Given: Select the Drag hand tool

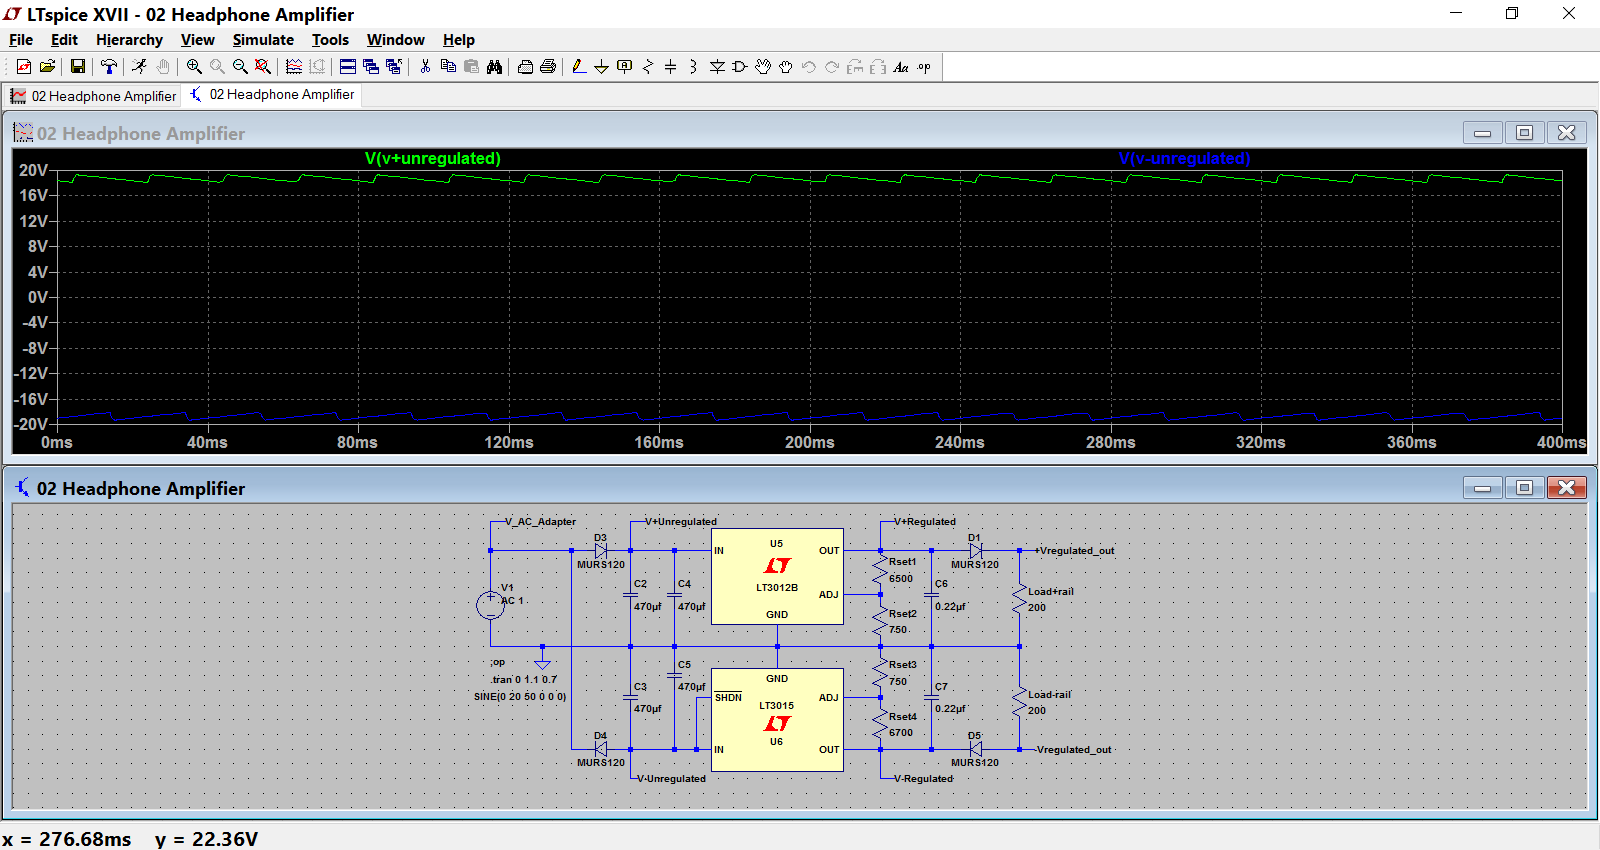Looking at the screenshot, I should click(786, 67).
